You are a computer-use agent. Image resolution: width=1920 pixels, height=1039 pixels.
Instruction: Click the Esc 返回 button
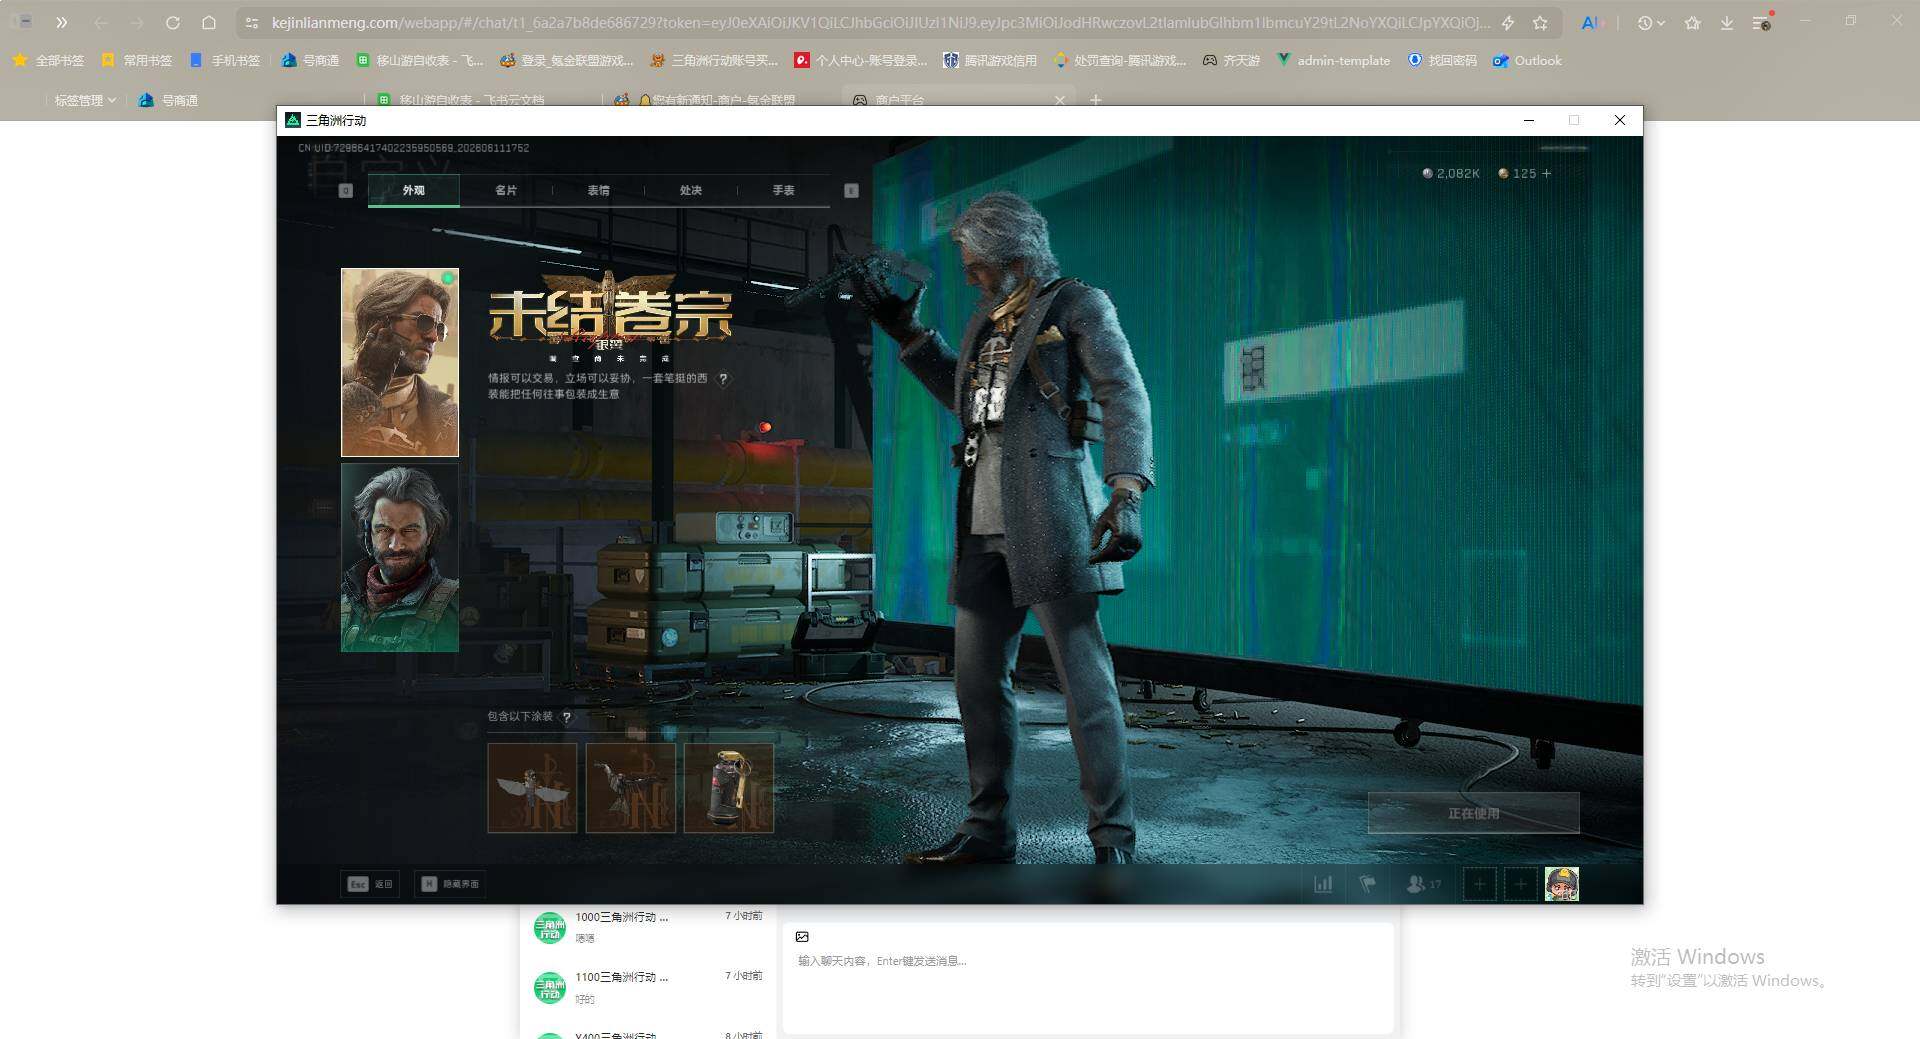coord(370,884)
